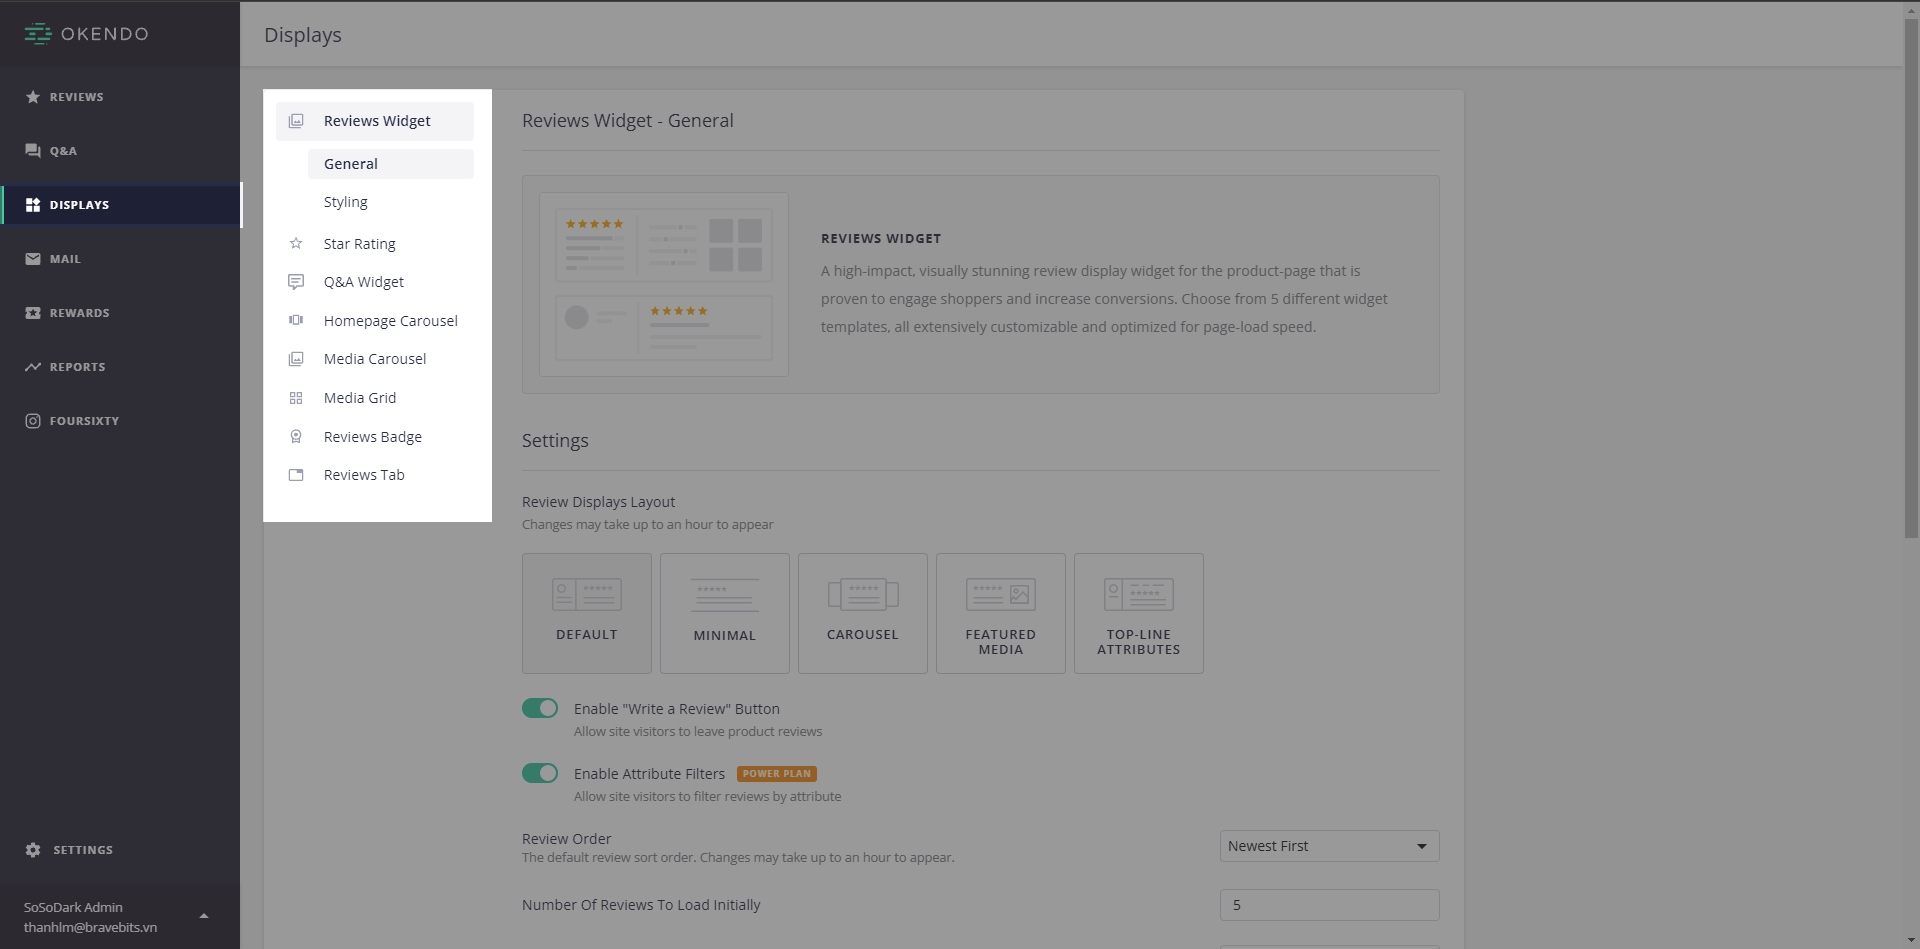Open the Review Order dropdown
Image resolution: width=1920 pixels, height=949 pixels.
1329,846
